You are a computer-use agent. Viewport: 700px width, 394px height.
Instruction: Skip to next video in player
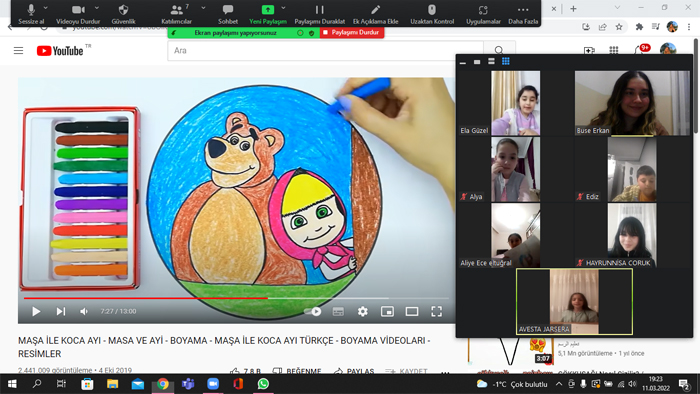coord(61,311)
